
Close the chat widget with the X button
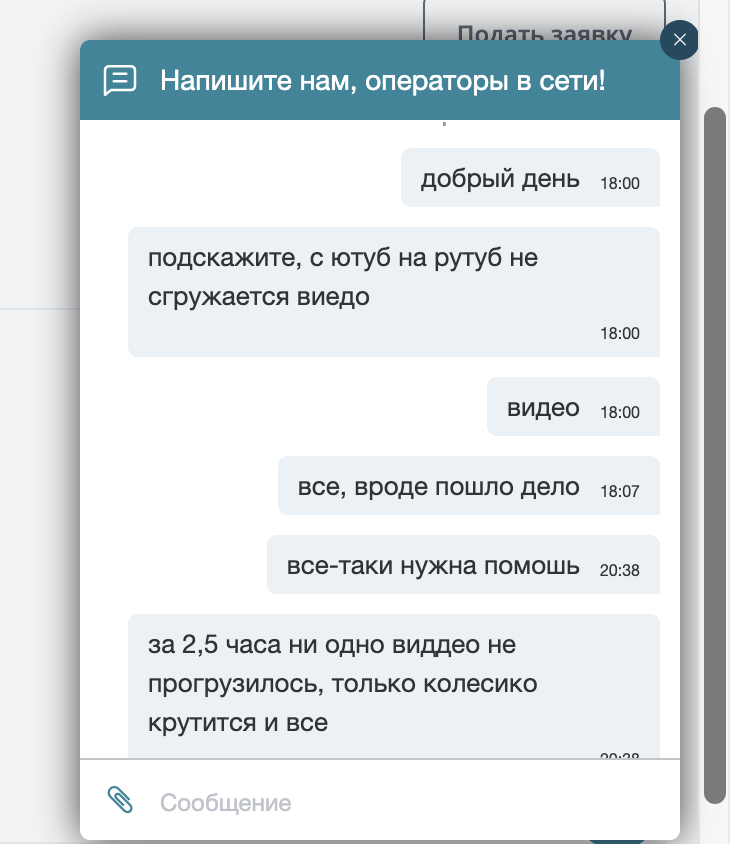(680, 40)
